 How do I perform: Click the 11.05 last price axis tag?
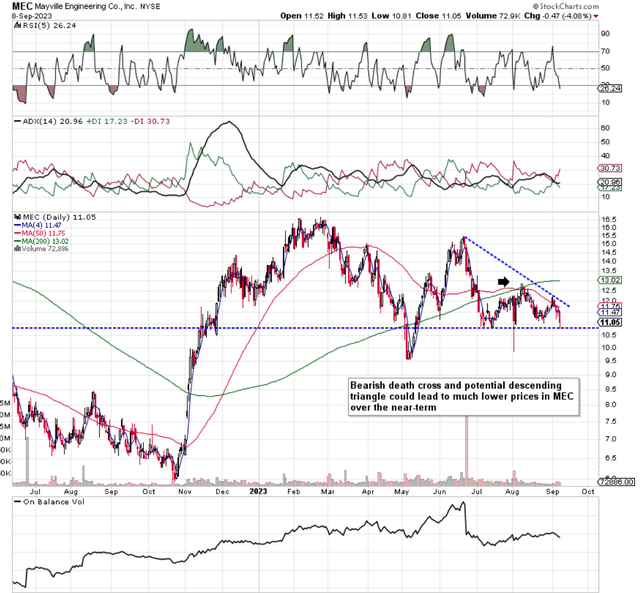pyautogui.click(x=610, y=322)
